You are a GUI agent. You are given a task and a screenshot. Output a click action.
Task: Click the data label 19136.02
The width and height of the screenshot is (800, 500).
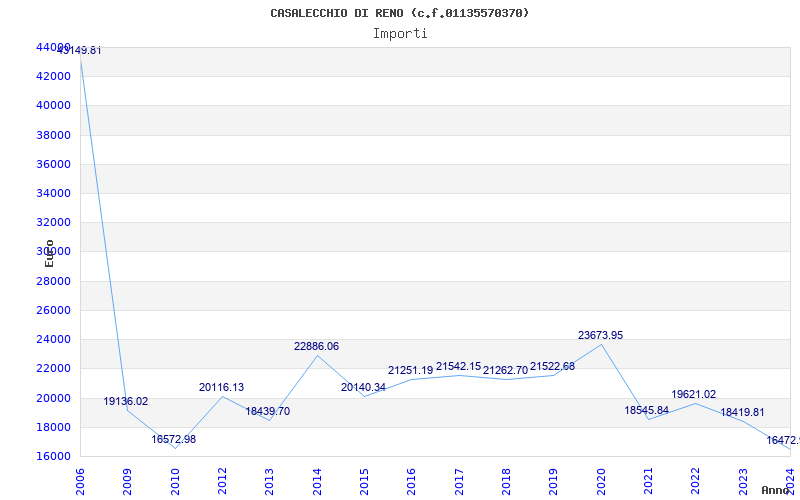pyautogui.click(x=126, y=402)
